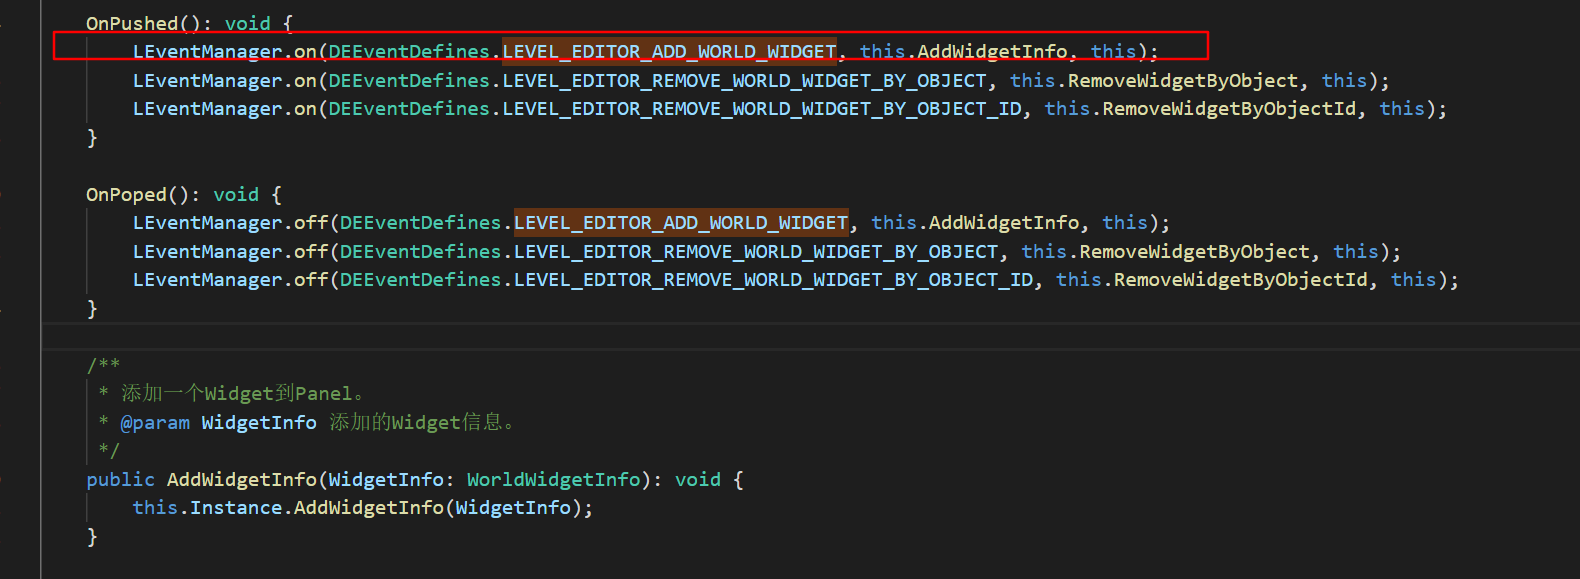Click WidgetInfo argument in this.Instance.AddWidgetInfo call

point(513,507)
